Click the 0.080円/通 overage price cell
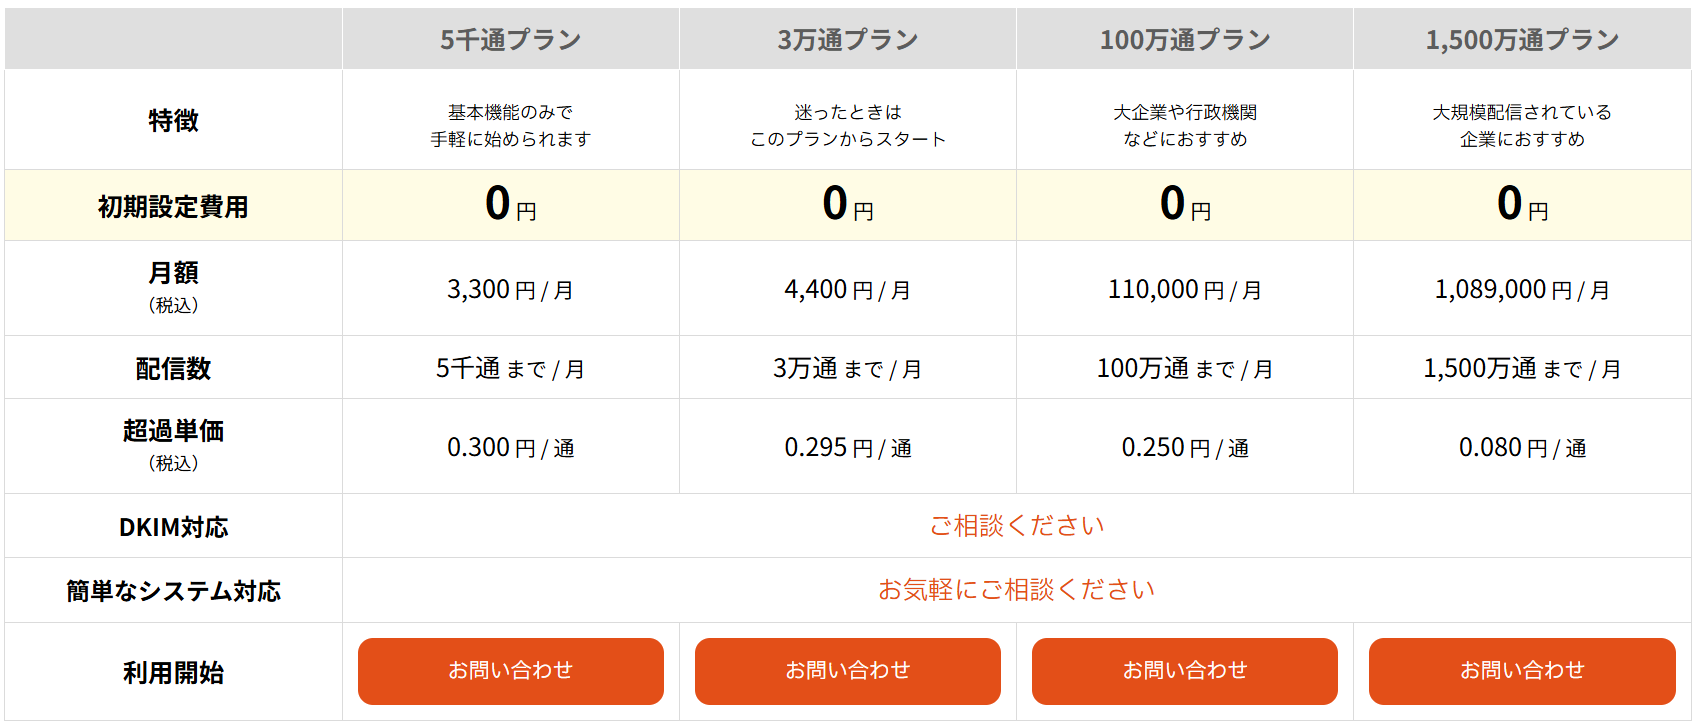This screenshot has width=1699, height=726. click(1522, 448)
